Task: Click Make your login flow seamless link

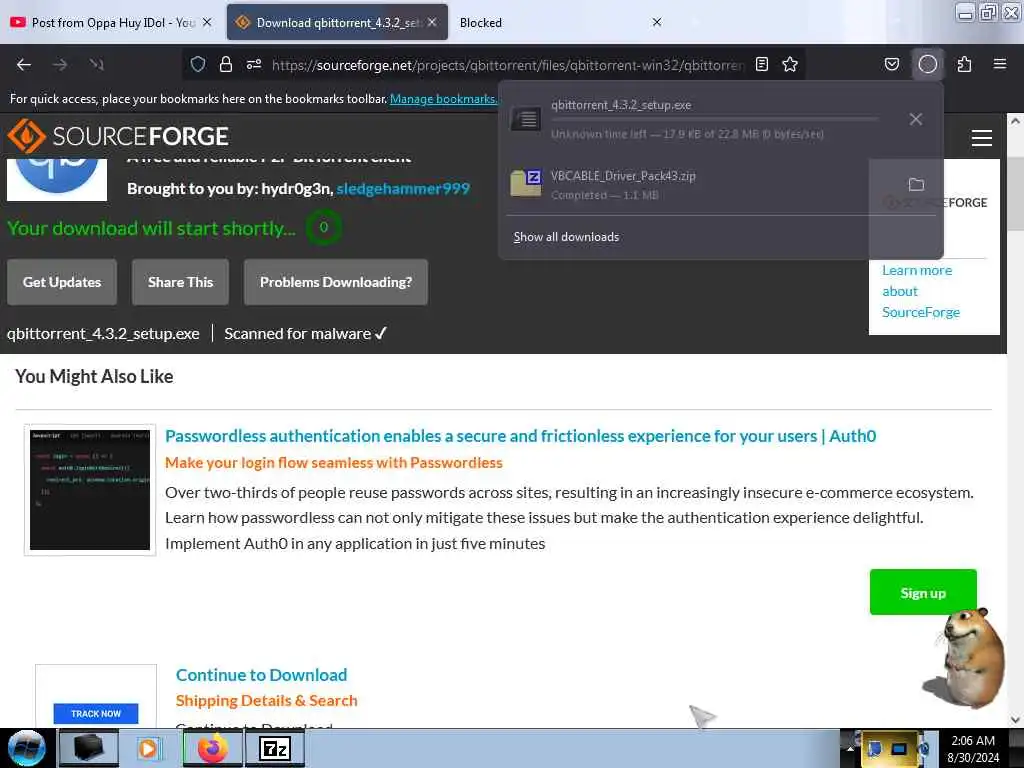Action: pyautogui.click(x=334, y=463)
